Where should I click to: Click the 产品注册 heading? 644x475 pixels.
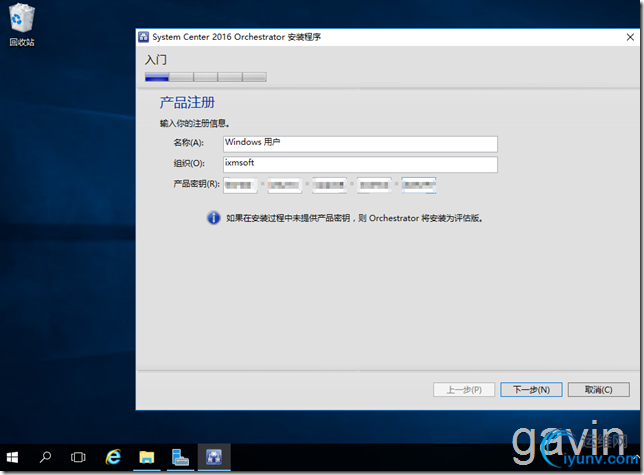coord(187,102)
